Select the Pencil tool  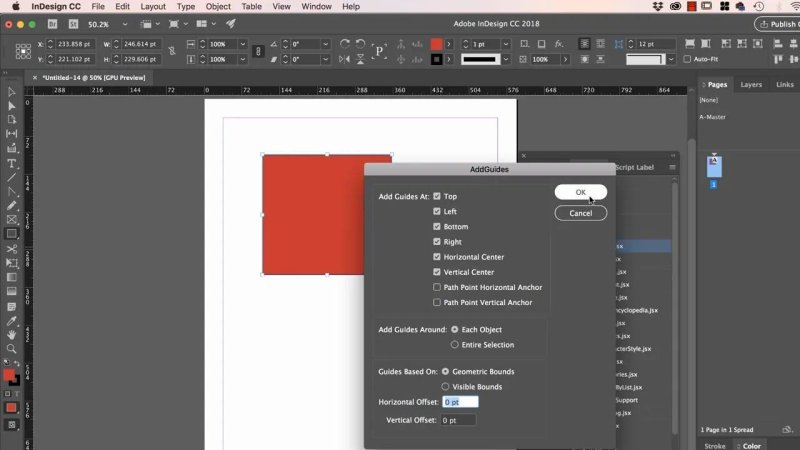coord(11,206)
